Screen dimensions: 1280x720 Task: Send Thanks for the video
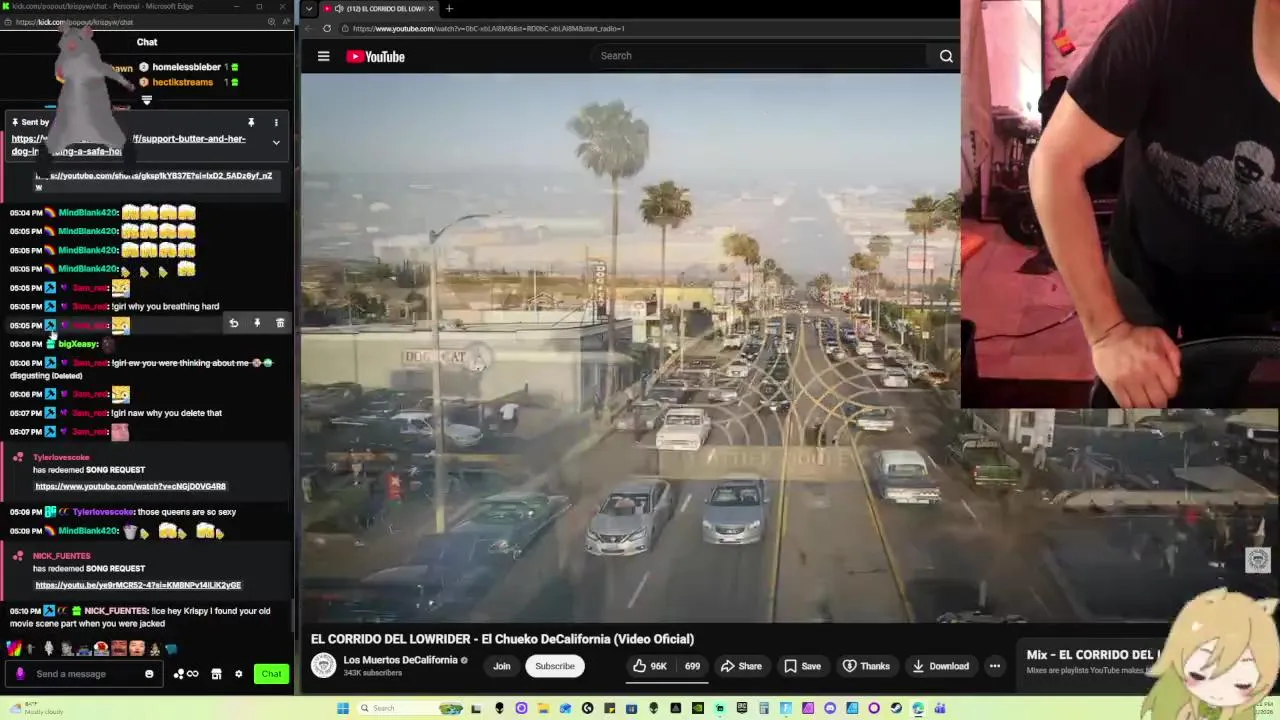point(866,666)
